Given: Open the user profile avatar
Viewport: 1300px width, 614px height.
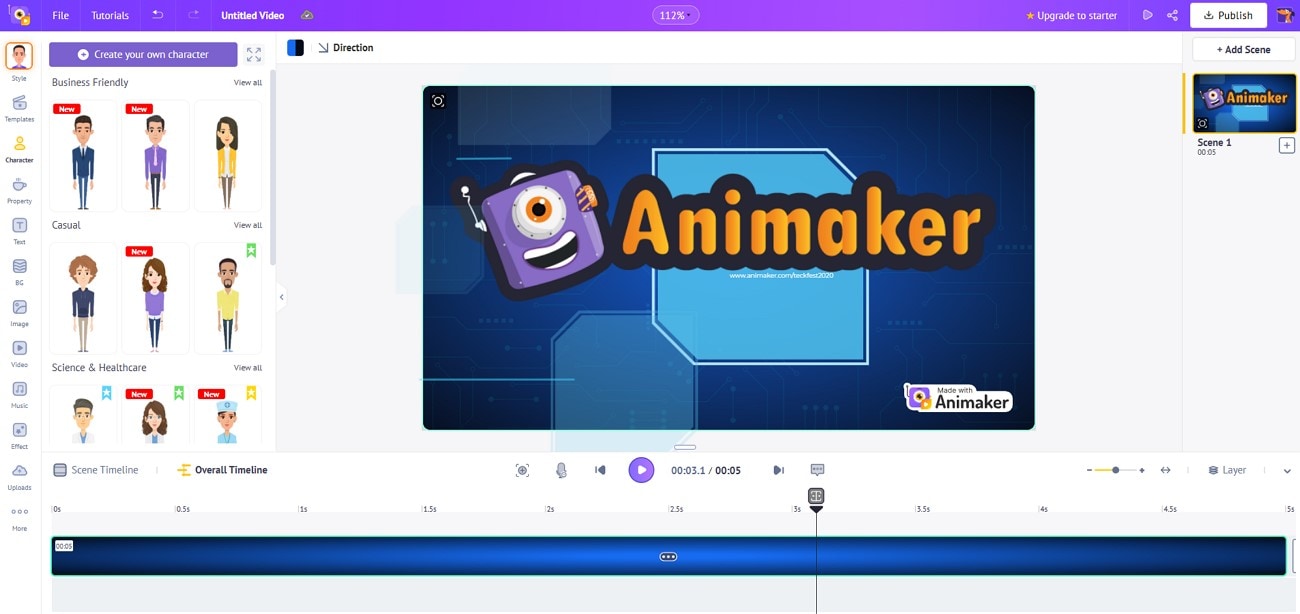Looking at the screenshot, I should [1284, 15].
